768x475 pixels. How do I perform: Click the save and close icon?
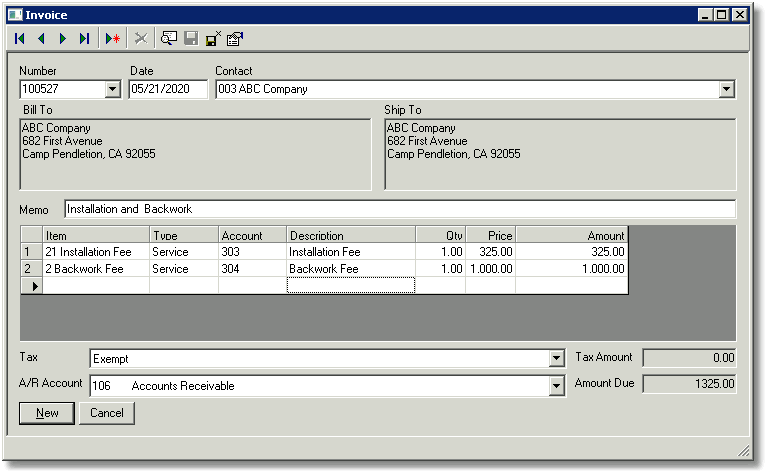coord(213,38)
